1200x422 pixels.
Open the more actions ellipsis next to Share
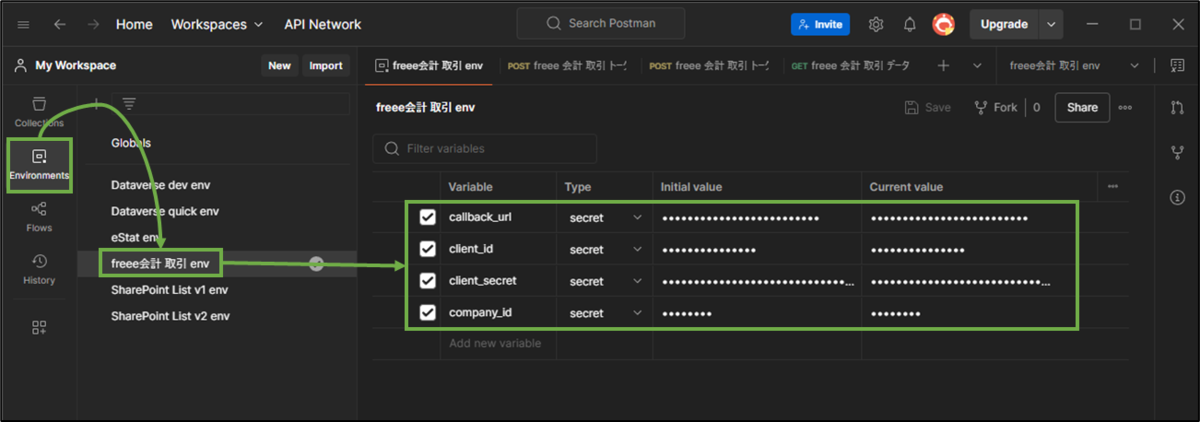click(1125, 108)
